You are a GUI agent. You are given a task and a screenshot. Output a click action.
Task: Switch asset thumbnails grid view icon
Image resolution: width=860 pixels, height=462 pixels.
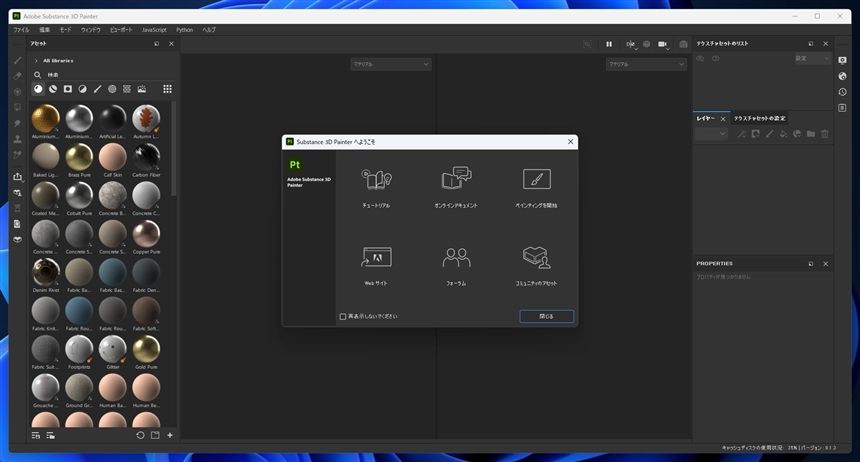167,89
